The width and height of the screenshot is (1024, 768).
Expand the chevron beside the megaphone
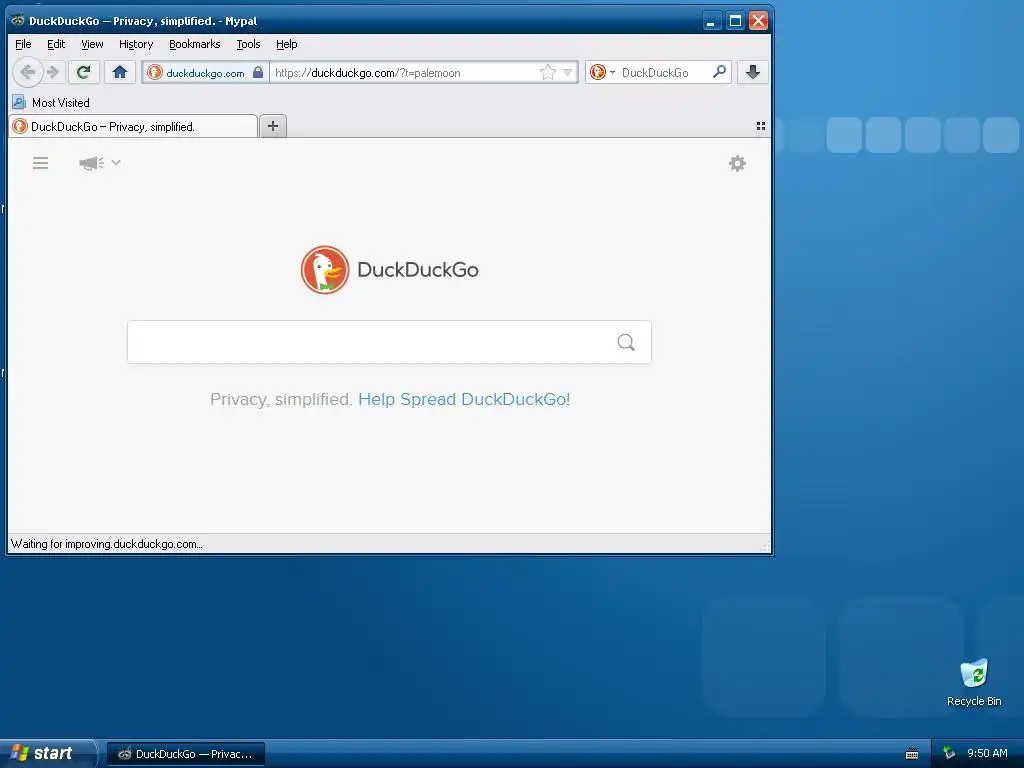[x=116, y=162]
